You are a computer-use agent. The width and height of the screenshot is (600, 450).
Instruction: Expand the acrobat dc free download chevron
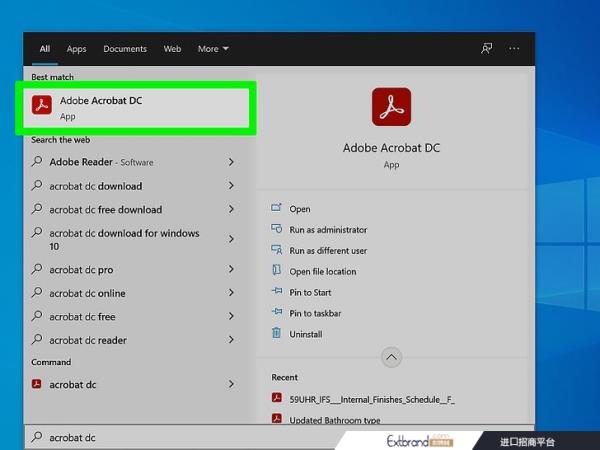(231, 209)
